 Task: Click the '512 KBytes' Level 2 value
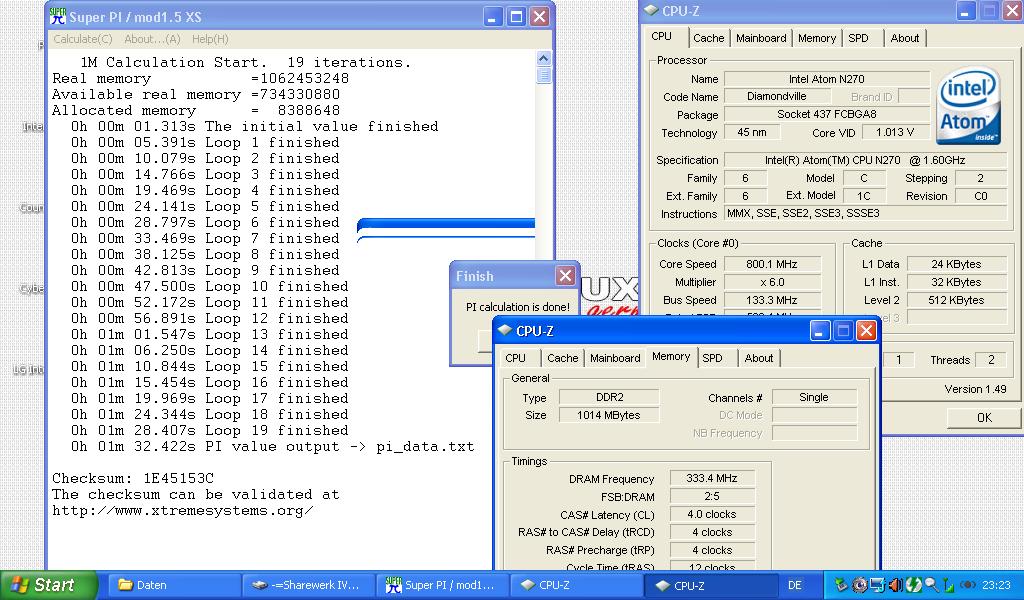click(x=956, y=300)
